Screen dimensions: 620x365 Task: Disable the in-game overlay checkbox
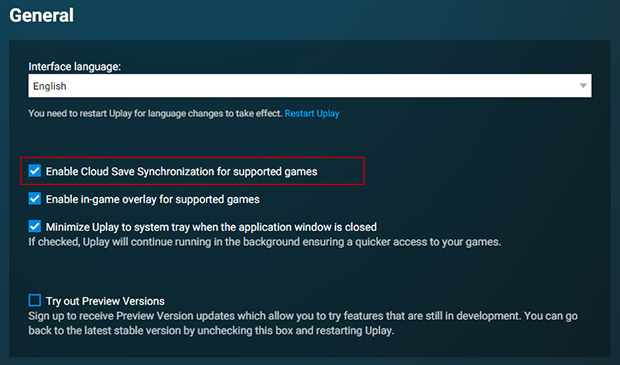tap(35, 199)
